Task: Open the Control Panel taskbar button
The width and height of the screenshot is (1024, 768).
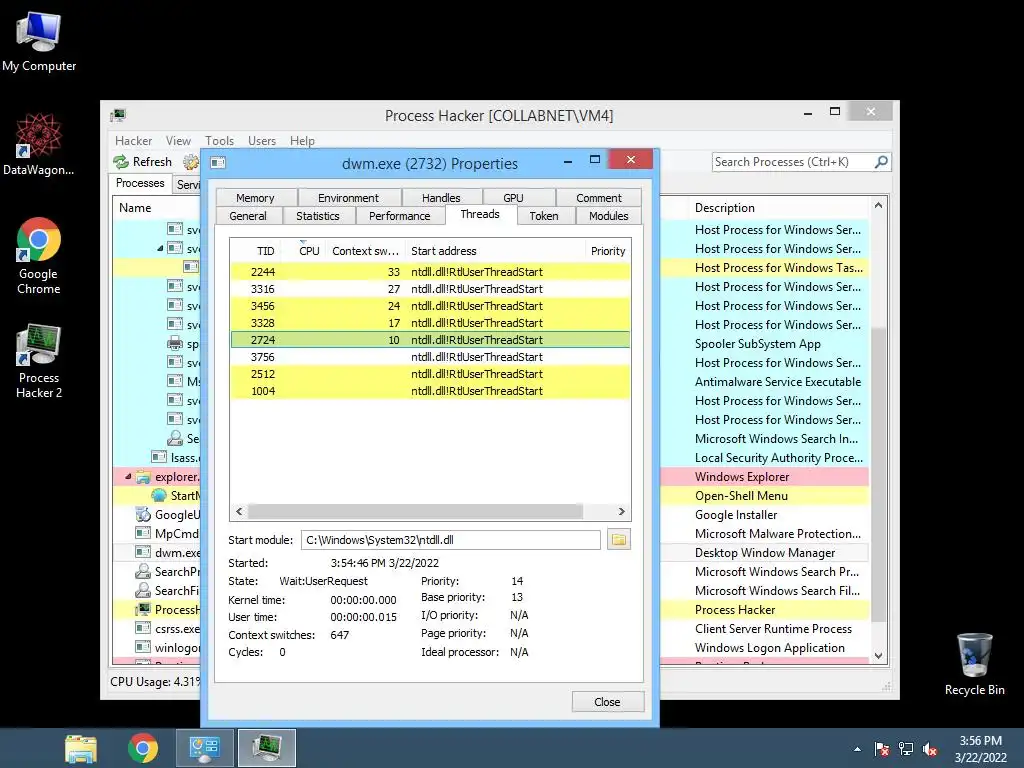Action: 204,748
